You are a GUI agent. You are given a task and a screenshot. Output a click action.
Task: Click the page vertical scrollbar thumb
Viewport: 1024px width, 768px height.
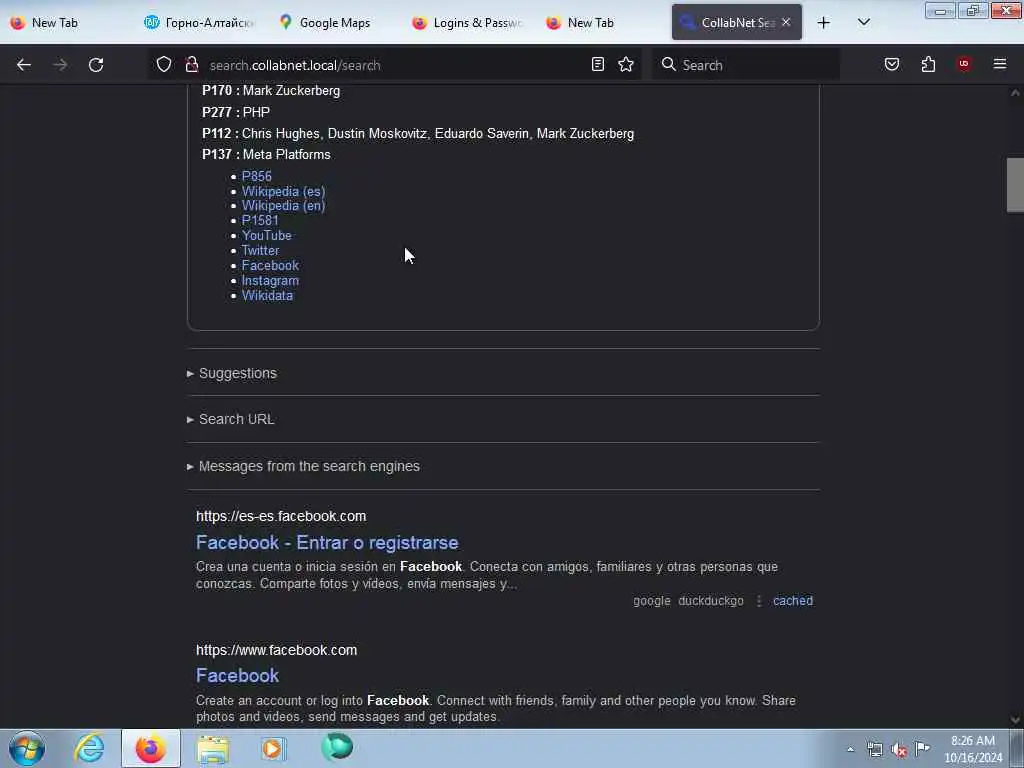1015,185
